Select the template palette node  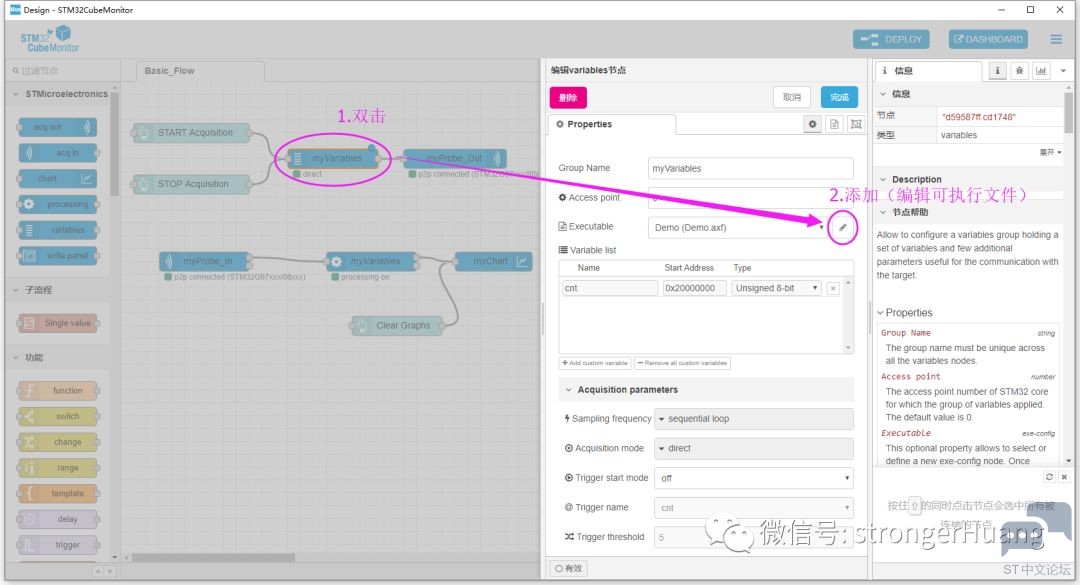click(x=58, y=493)
